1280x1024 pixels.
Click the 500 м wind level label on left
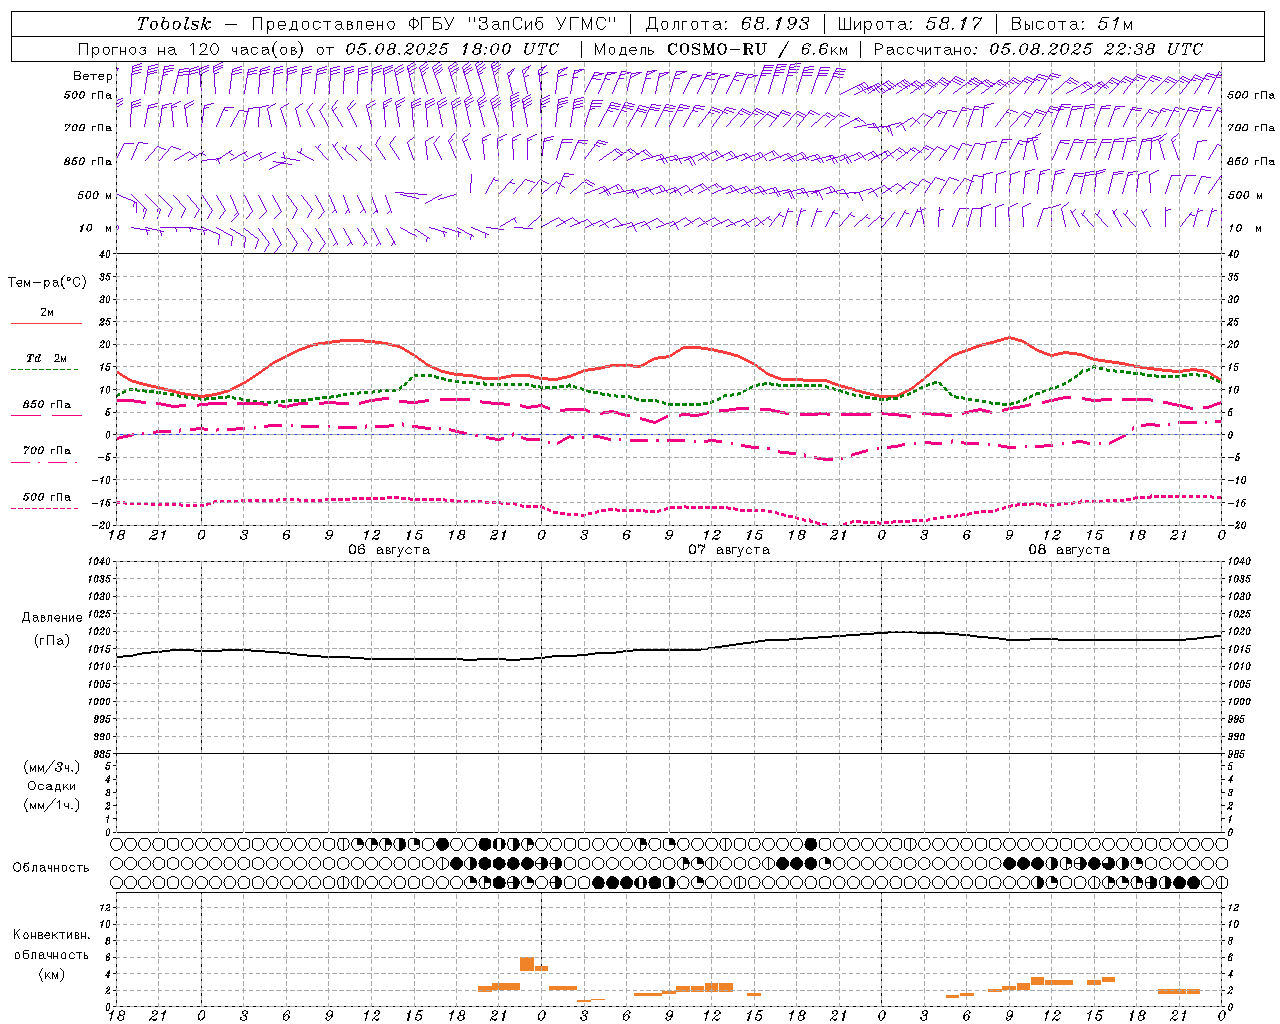[96, 195]
